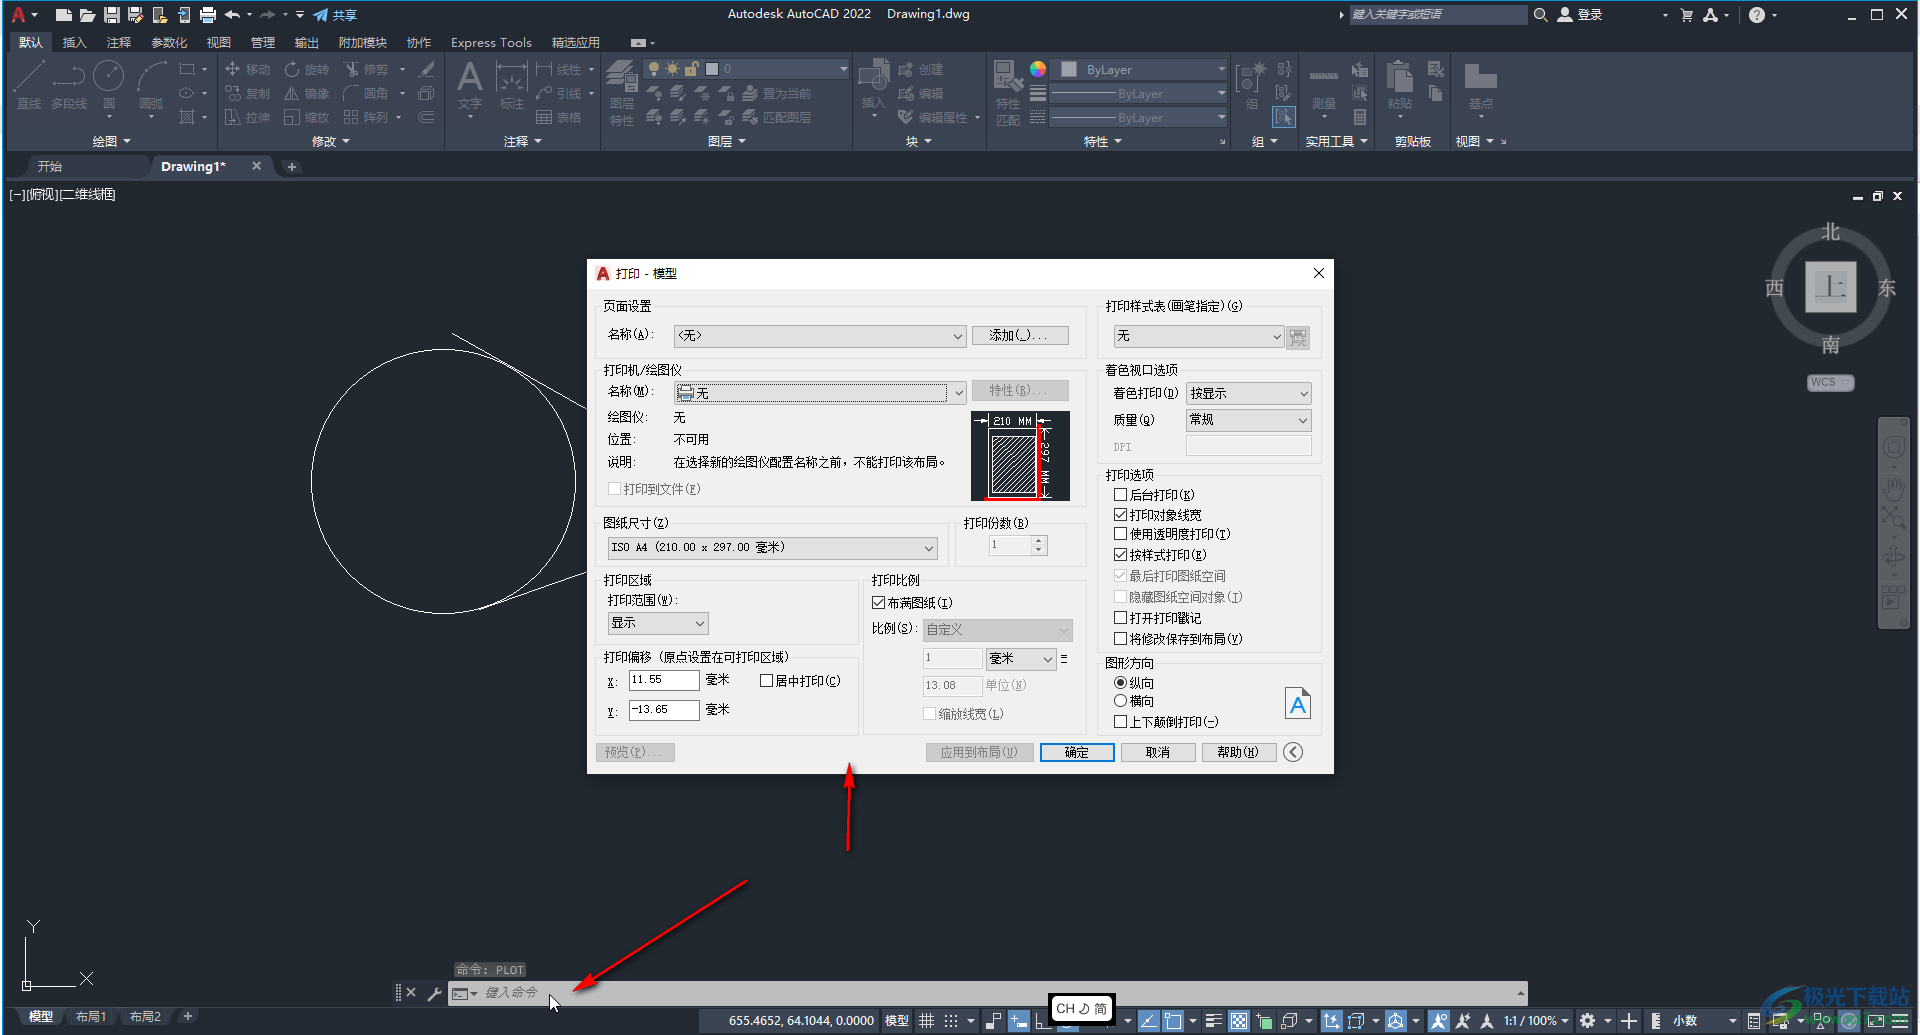Toggle Plot with plot styles (按样式打印) checkbox

click(x=1121, y=555)
